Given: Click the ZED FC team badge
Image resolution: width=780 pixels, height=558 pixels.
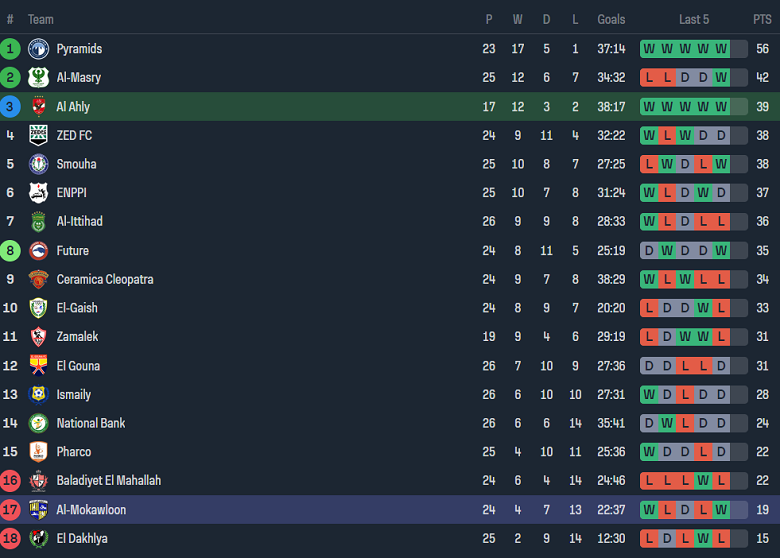Looking at the screenshot, I should (x=38, y=135).
